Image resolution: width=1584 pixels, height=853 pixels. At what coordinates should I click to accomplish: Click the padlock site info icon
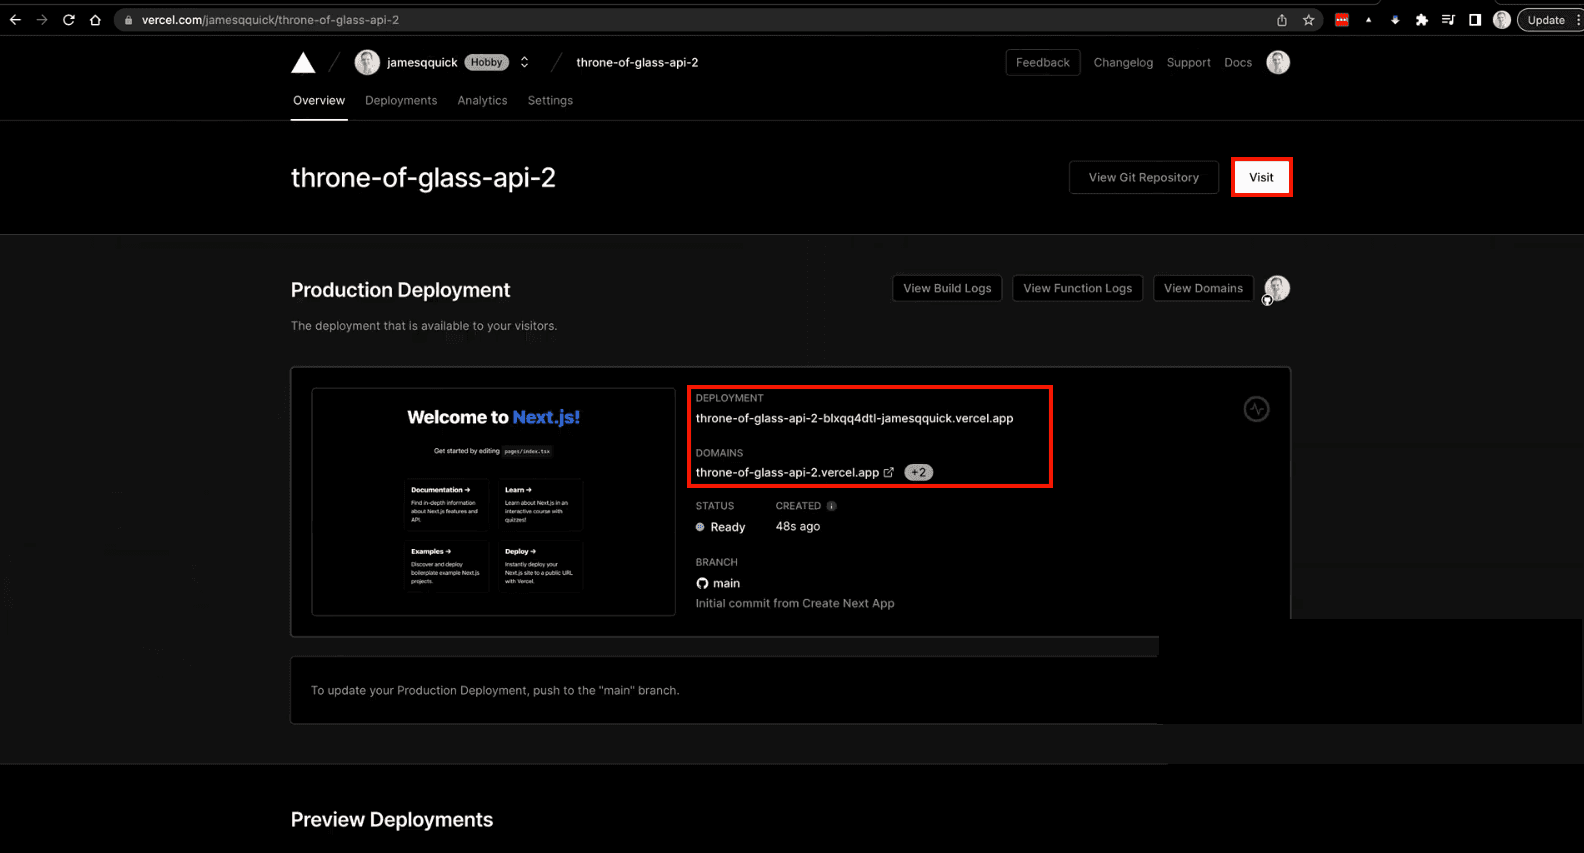point(128,20)
